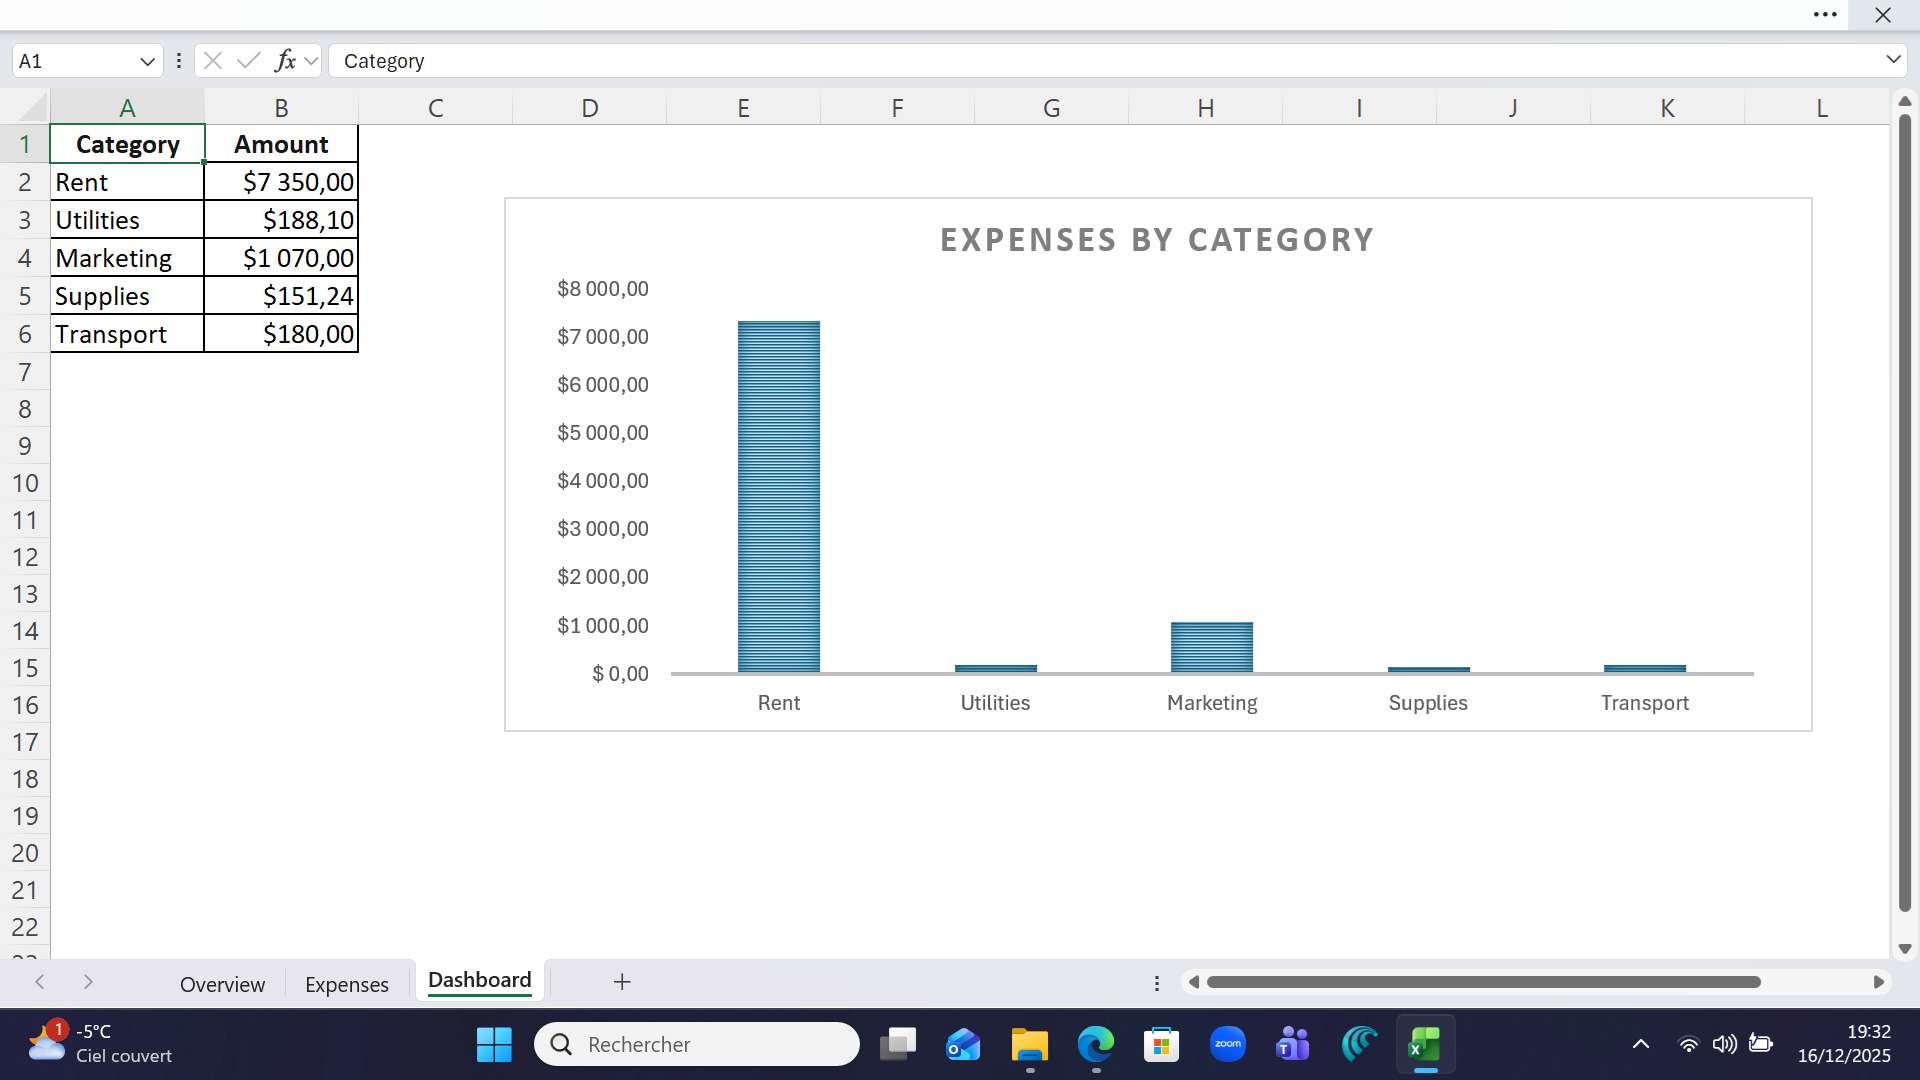Expand the formula bar chevron
Viewport: 1920px width, 1080px height.
click(x=1893, y=60)
